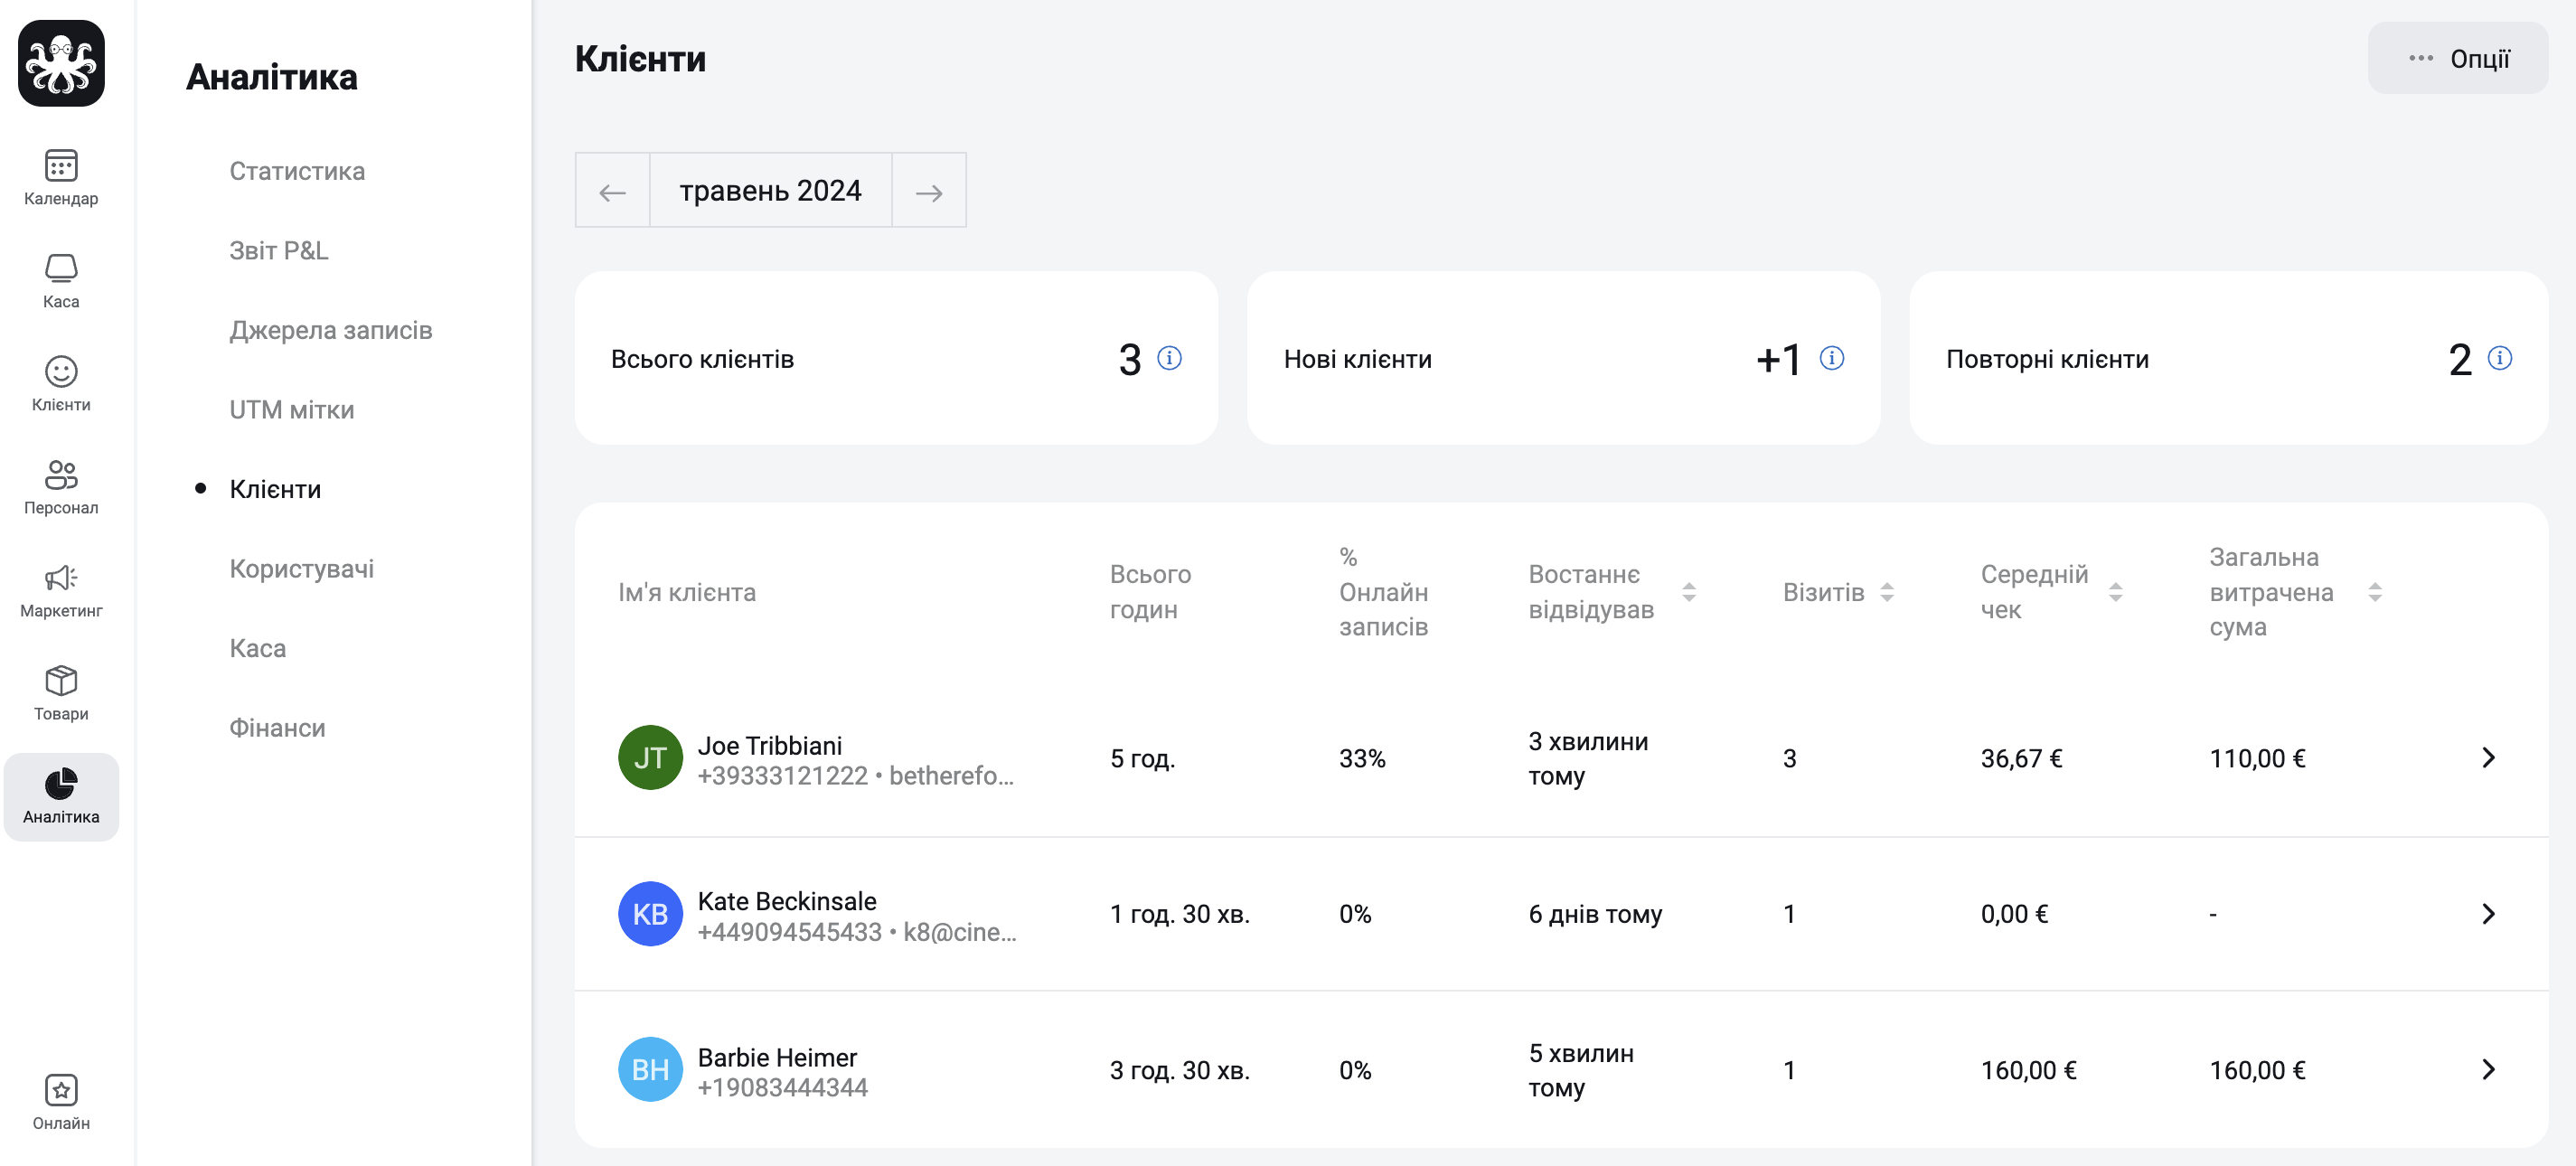
Task: Click the 0,00 € average check cell
Action: pos(2015,914)
